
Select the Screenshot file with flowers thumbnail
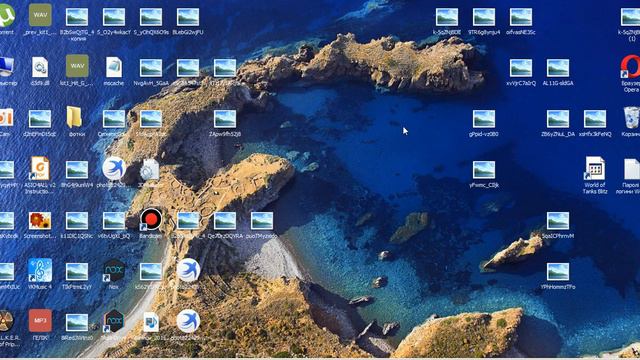coord(40,221)
